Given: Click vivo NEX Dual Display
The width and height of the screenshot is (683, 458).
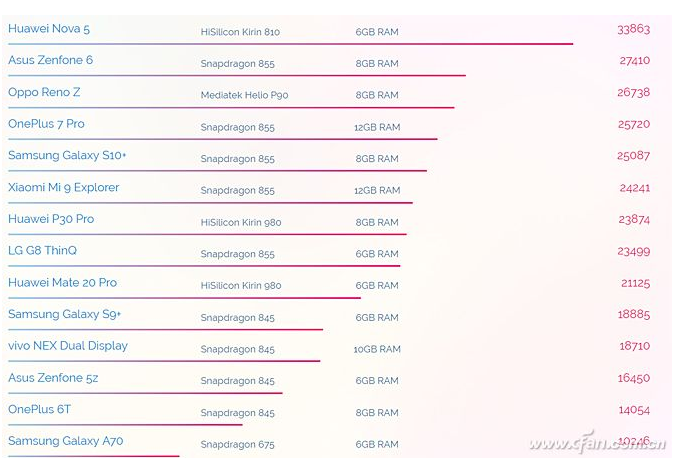Looking at the screenshot, I should coord(68,346).
